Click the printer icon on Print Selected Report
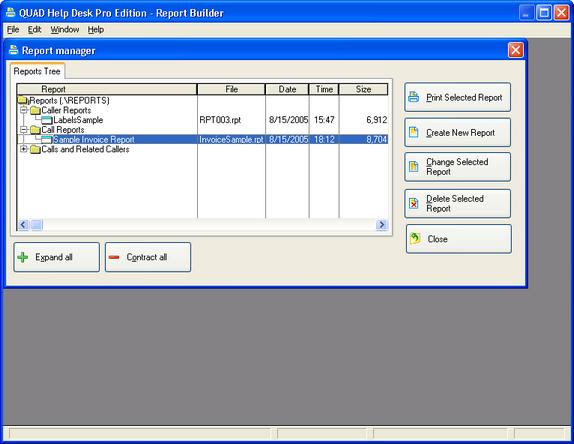The image size is (574, 444). pos(414,97)
